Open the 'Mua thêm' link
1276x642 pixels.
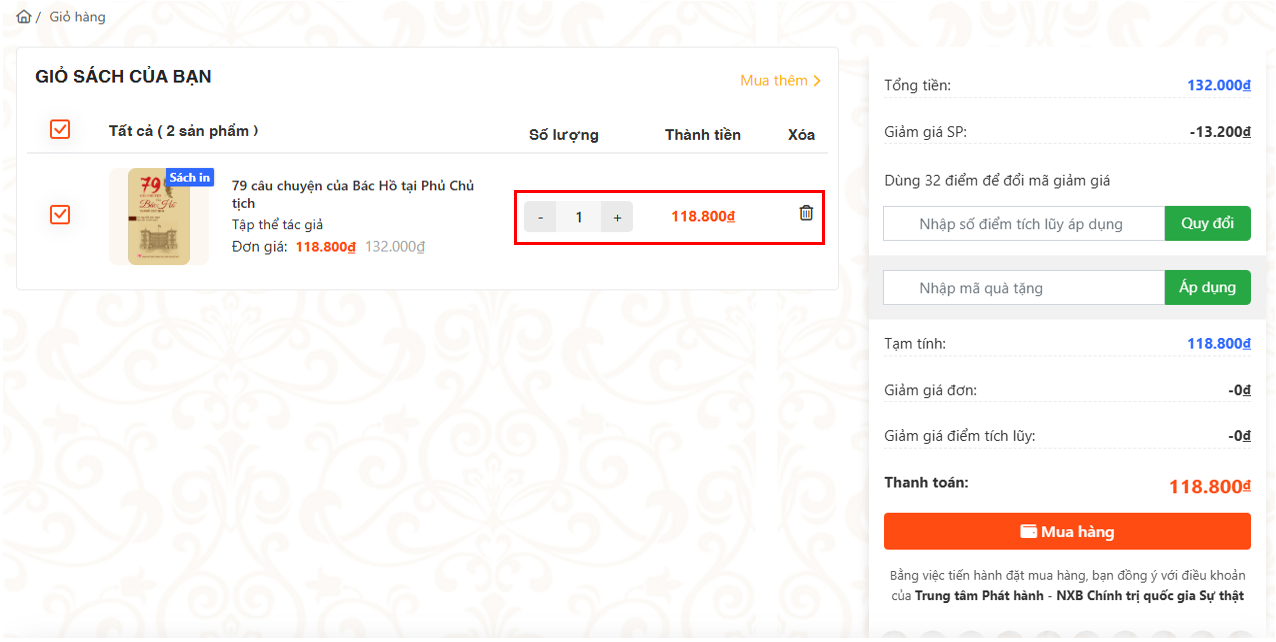tap(773, 81)
